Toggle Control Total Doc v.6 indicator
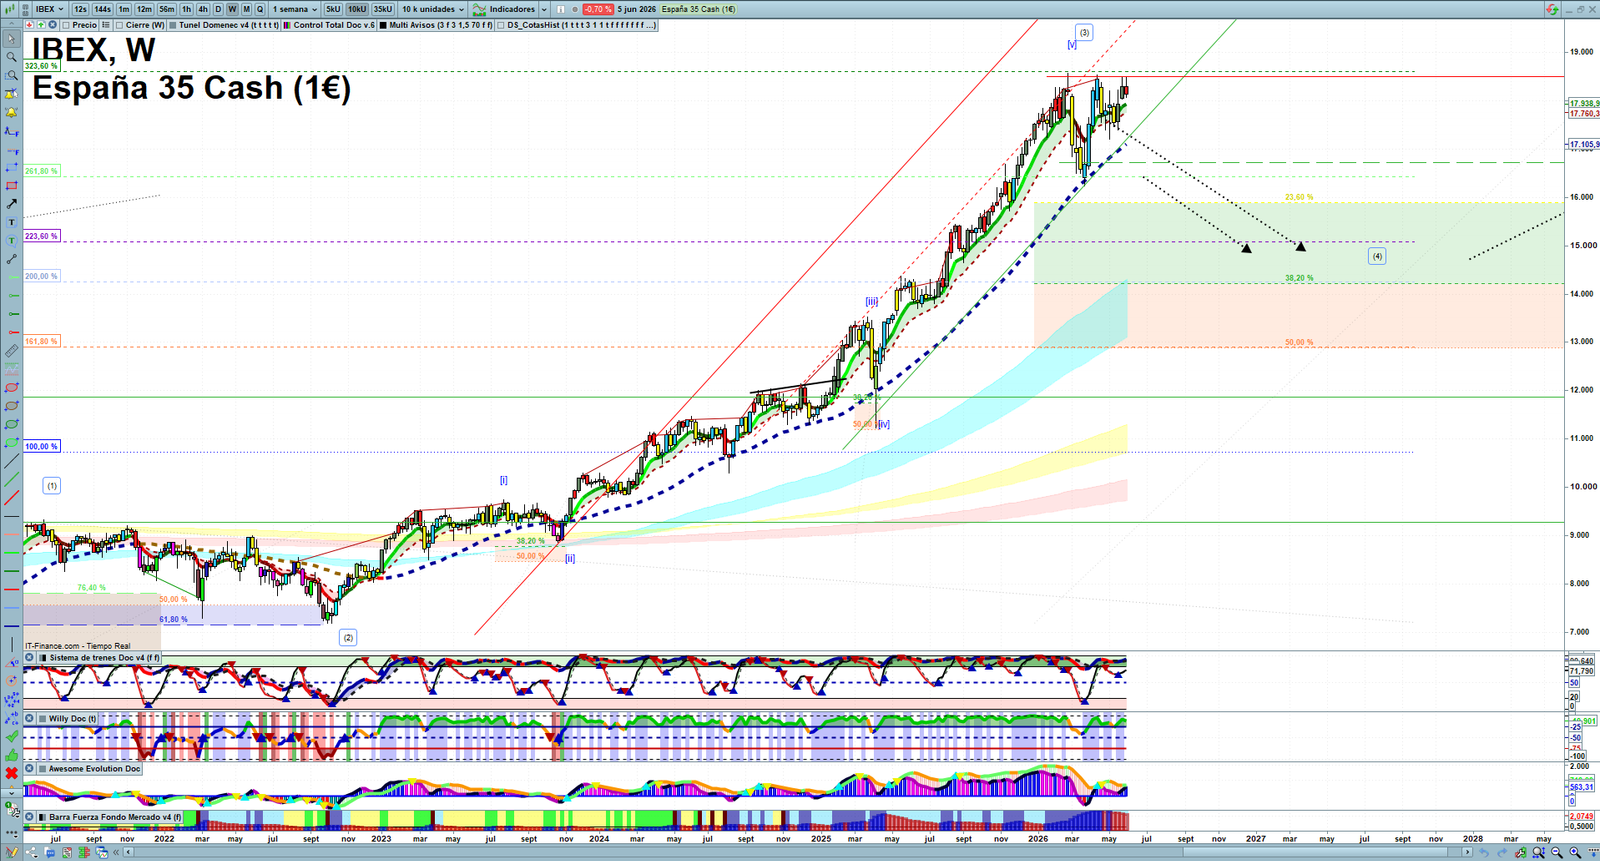This screenshot has width=1600, height=861. [x=287, y=25]
